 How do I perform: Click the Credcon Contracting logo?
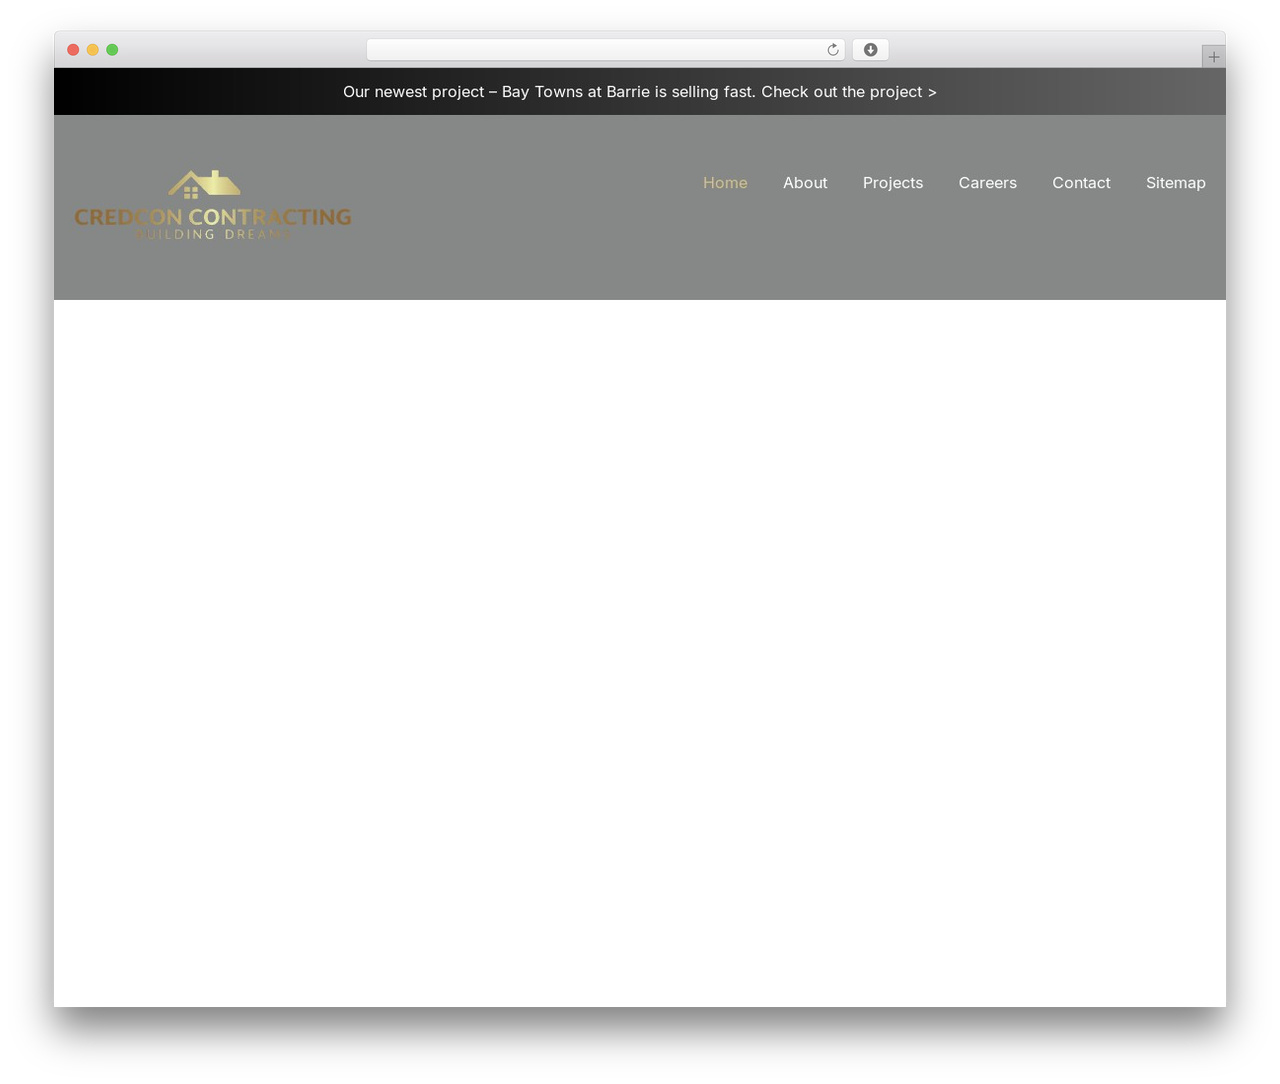pyautogui.click(x=213, y=205)
